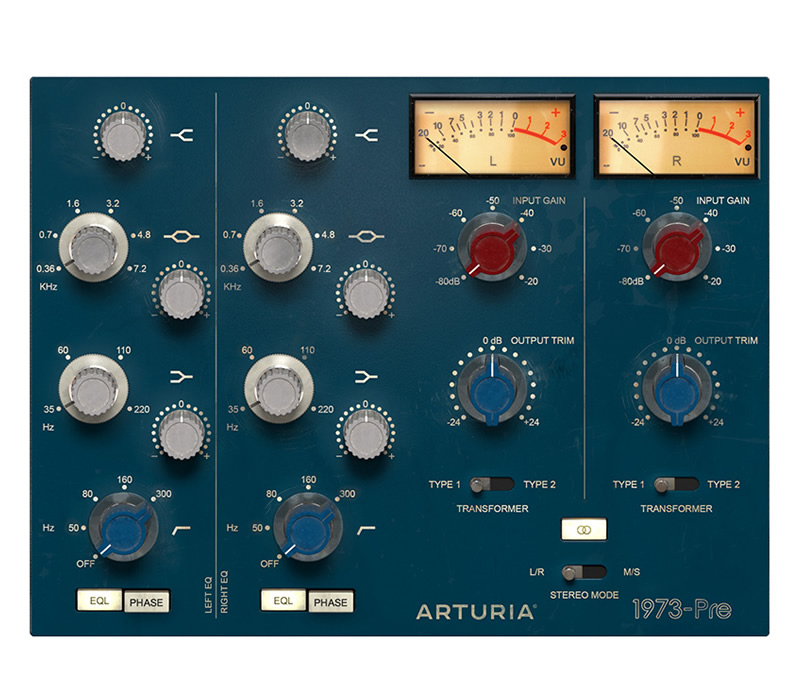Click the -30 mark on L Input Gain
Screen dimensions: 800x697
coord(545,249)
